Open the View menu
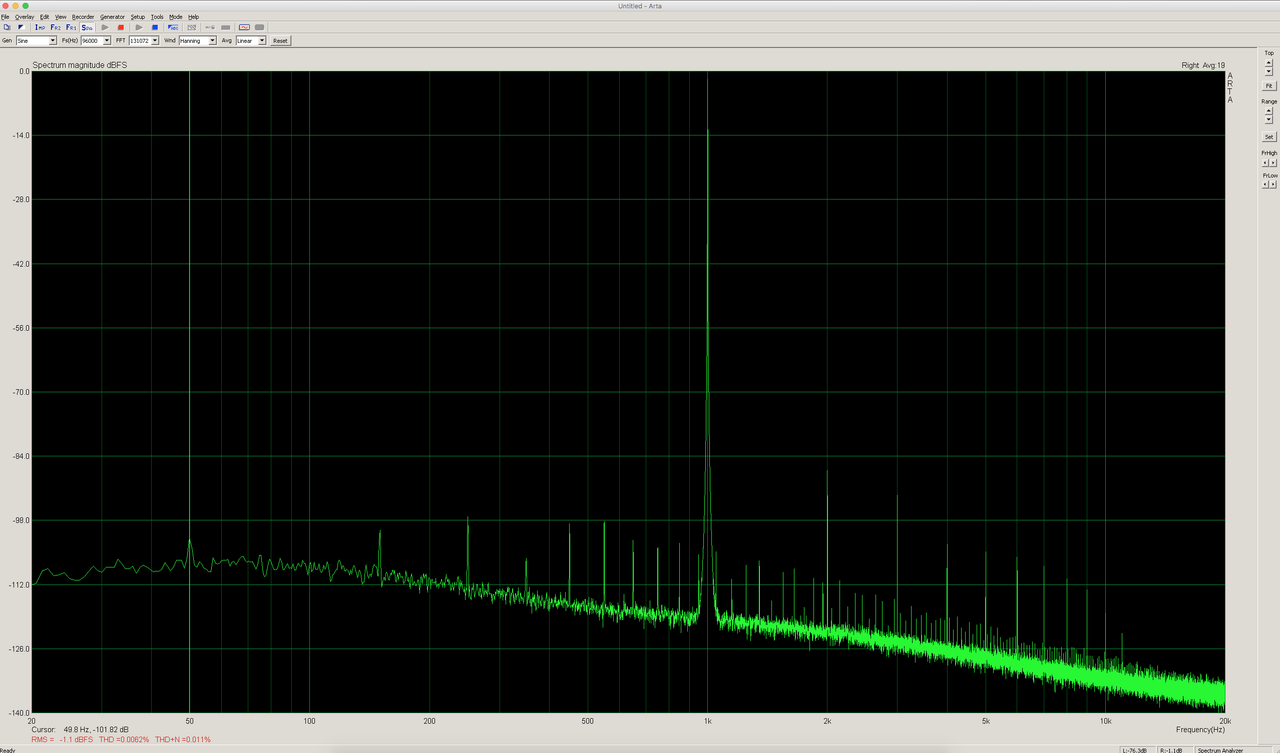 click(61, 17)
